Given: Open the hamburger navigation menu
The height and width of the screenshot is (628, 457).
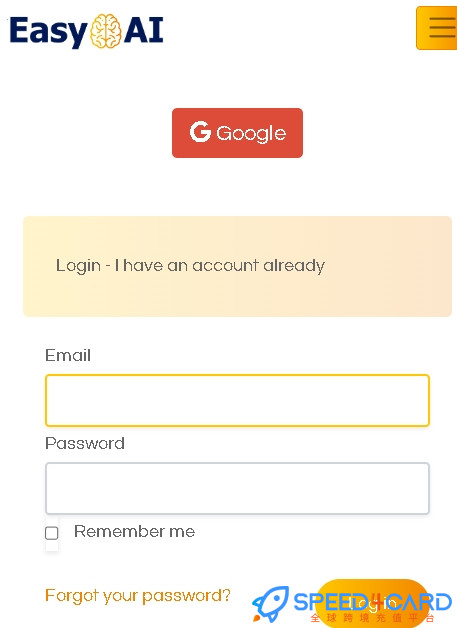Looking at the screenshot, I should pyautogui.click(x=437, y=28).
